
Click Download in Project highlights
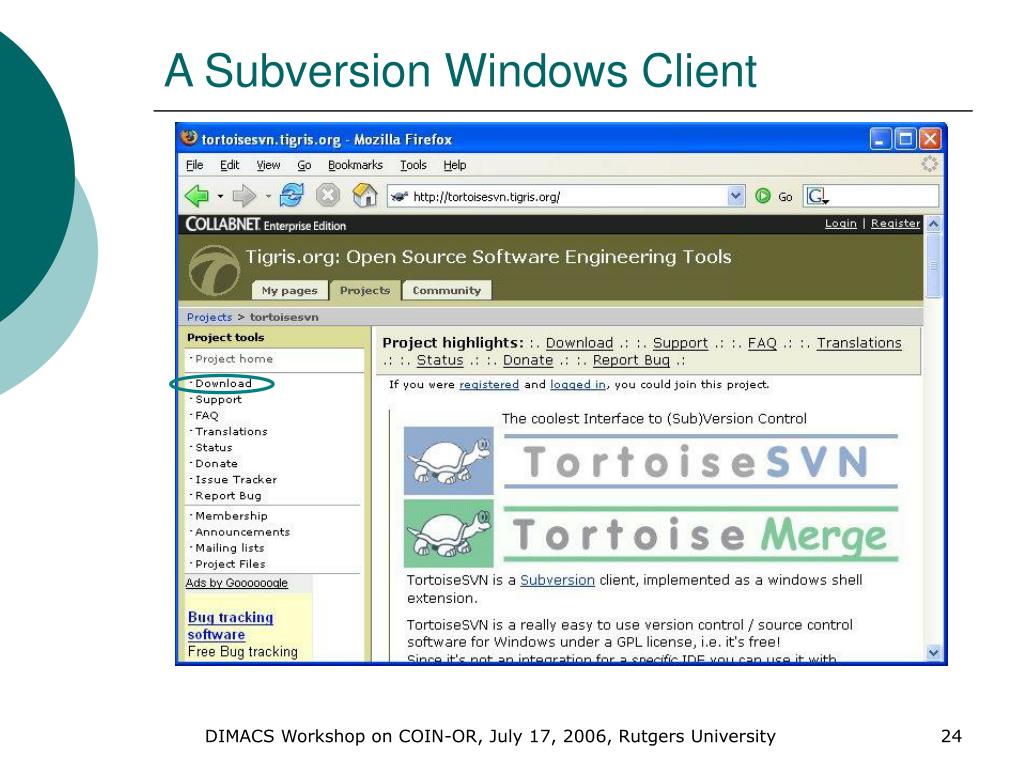point(579,343)
